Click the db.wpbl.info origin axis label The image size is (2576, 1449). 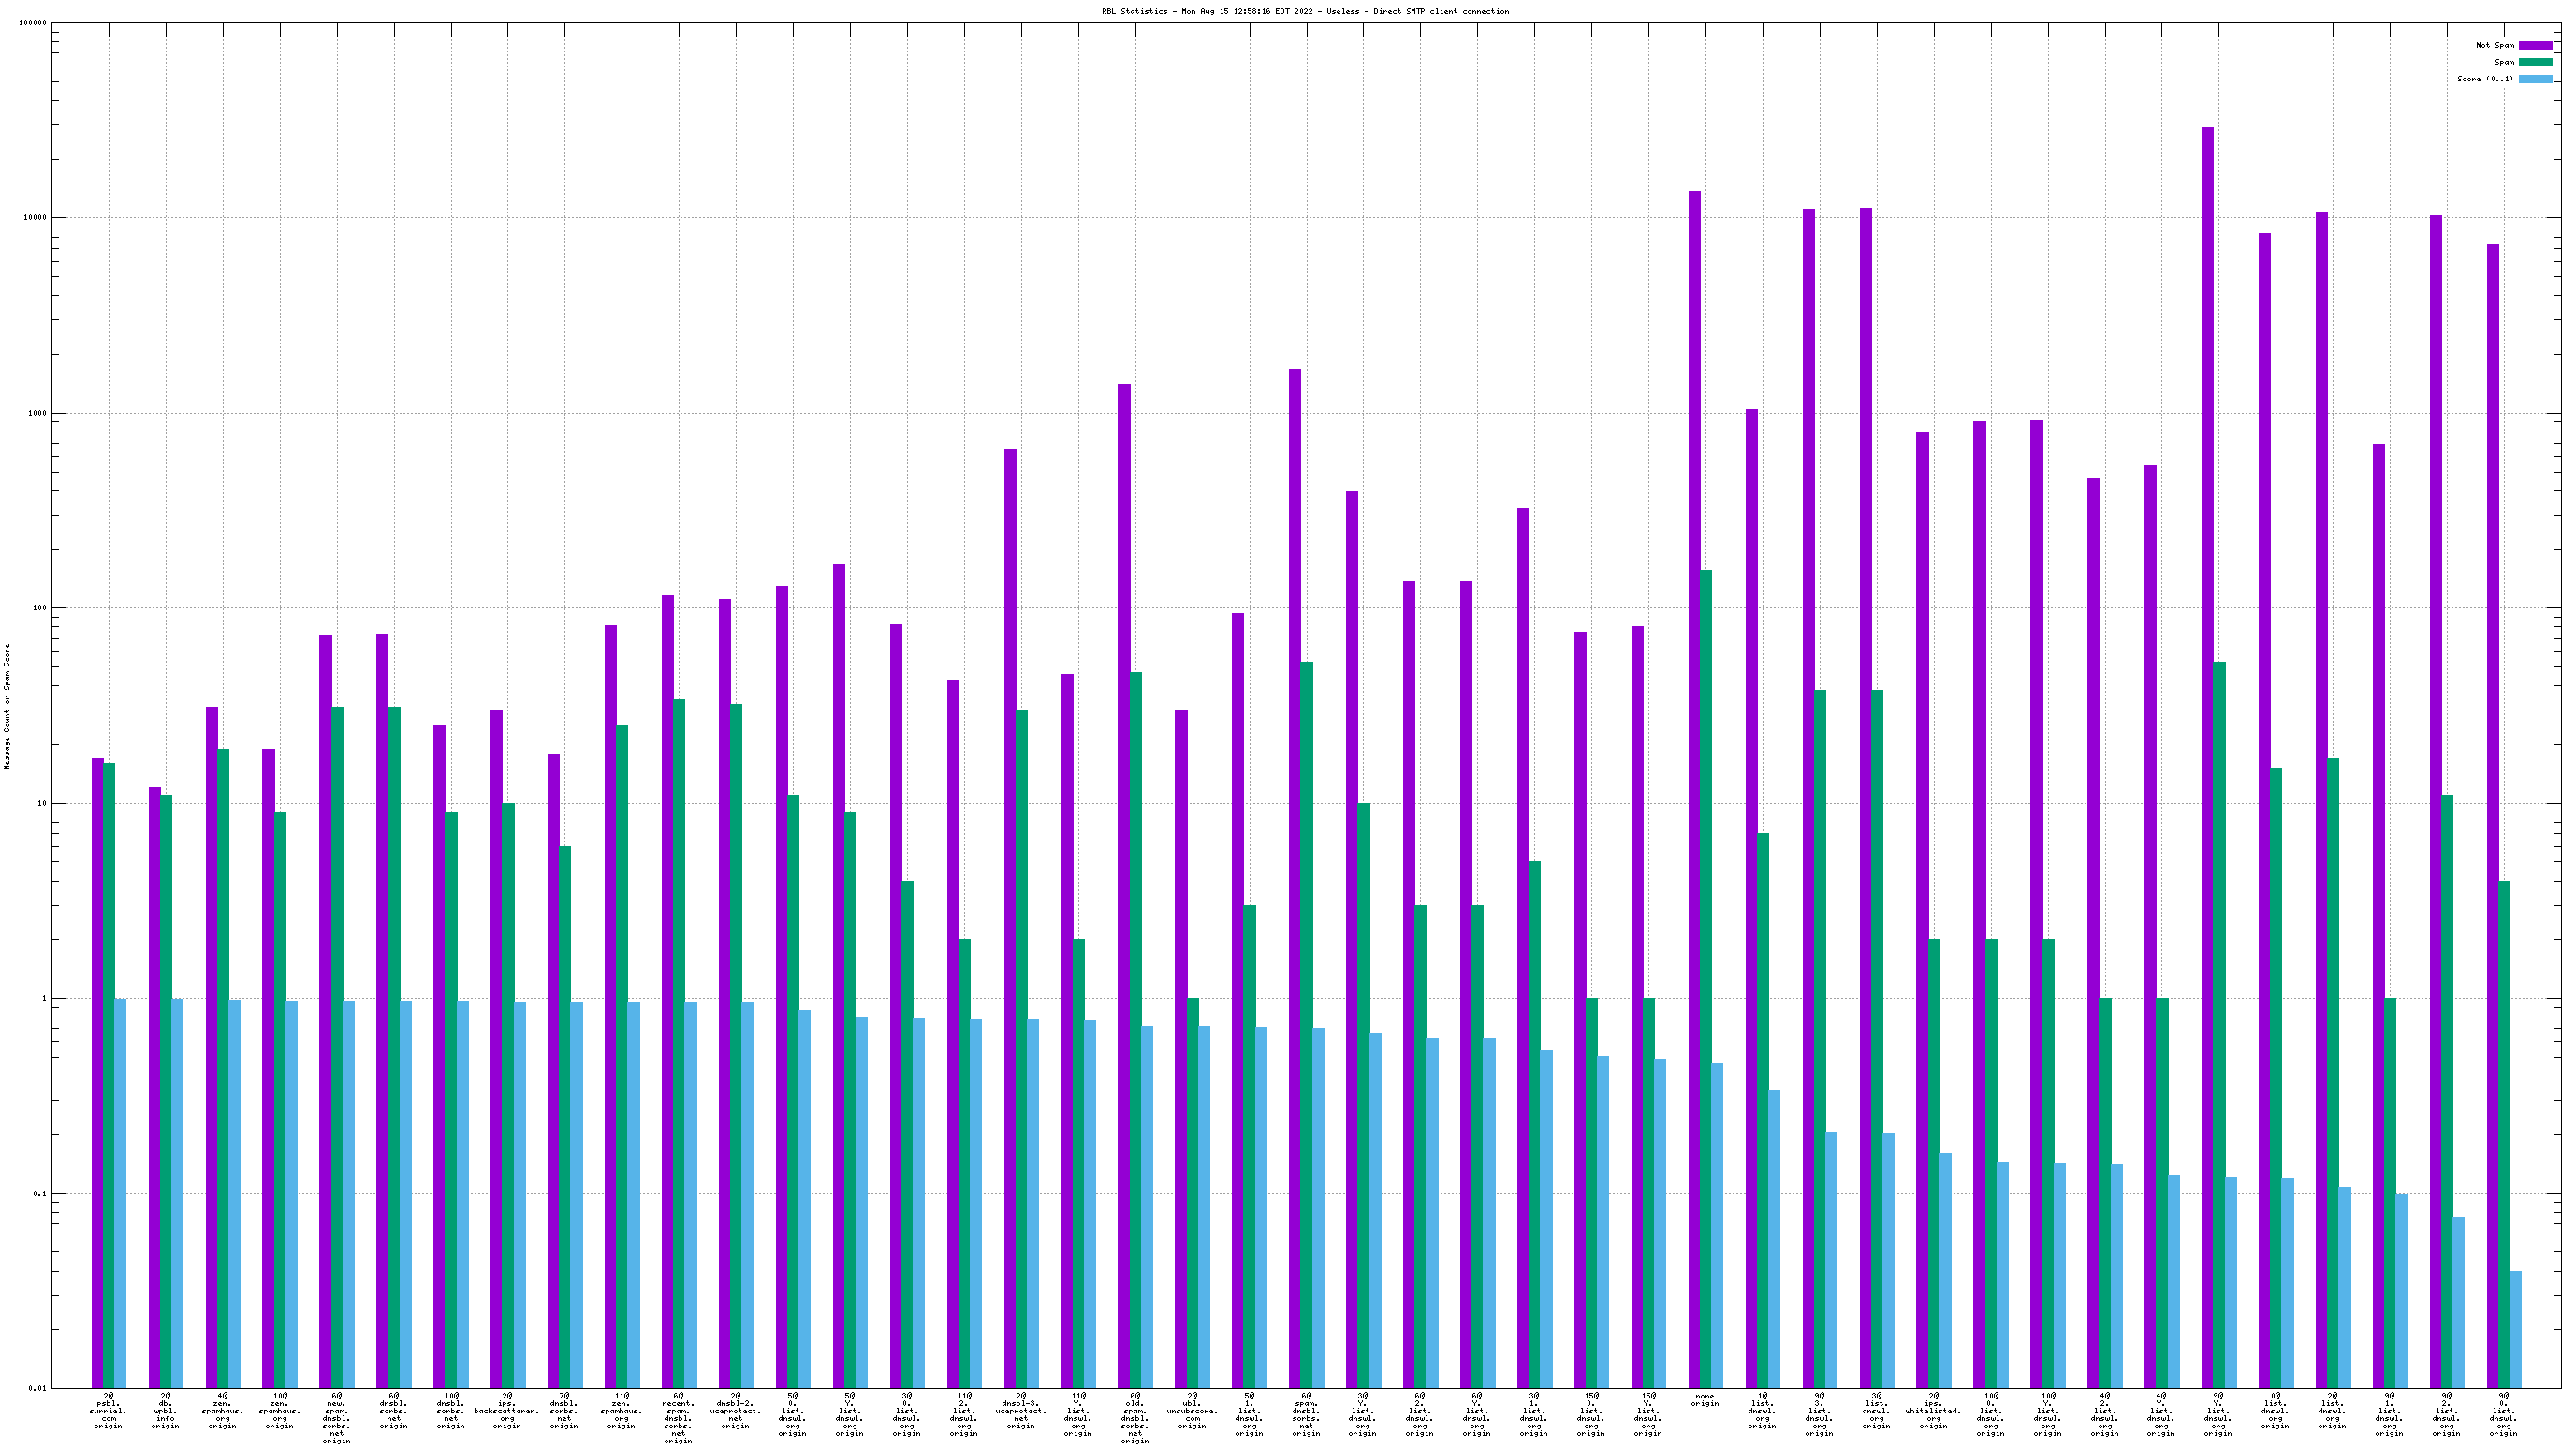(165, 1410)
